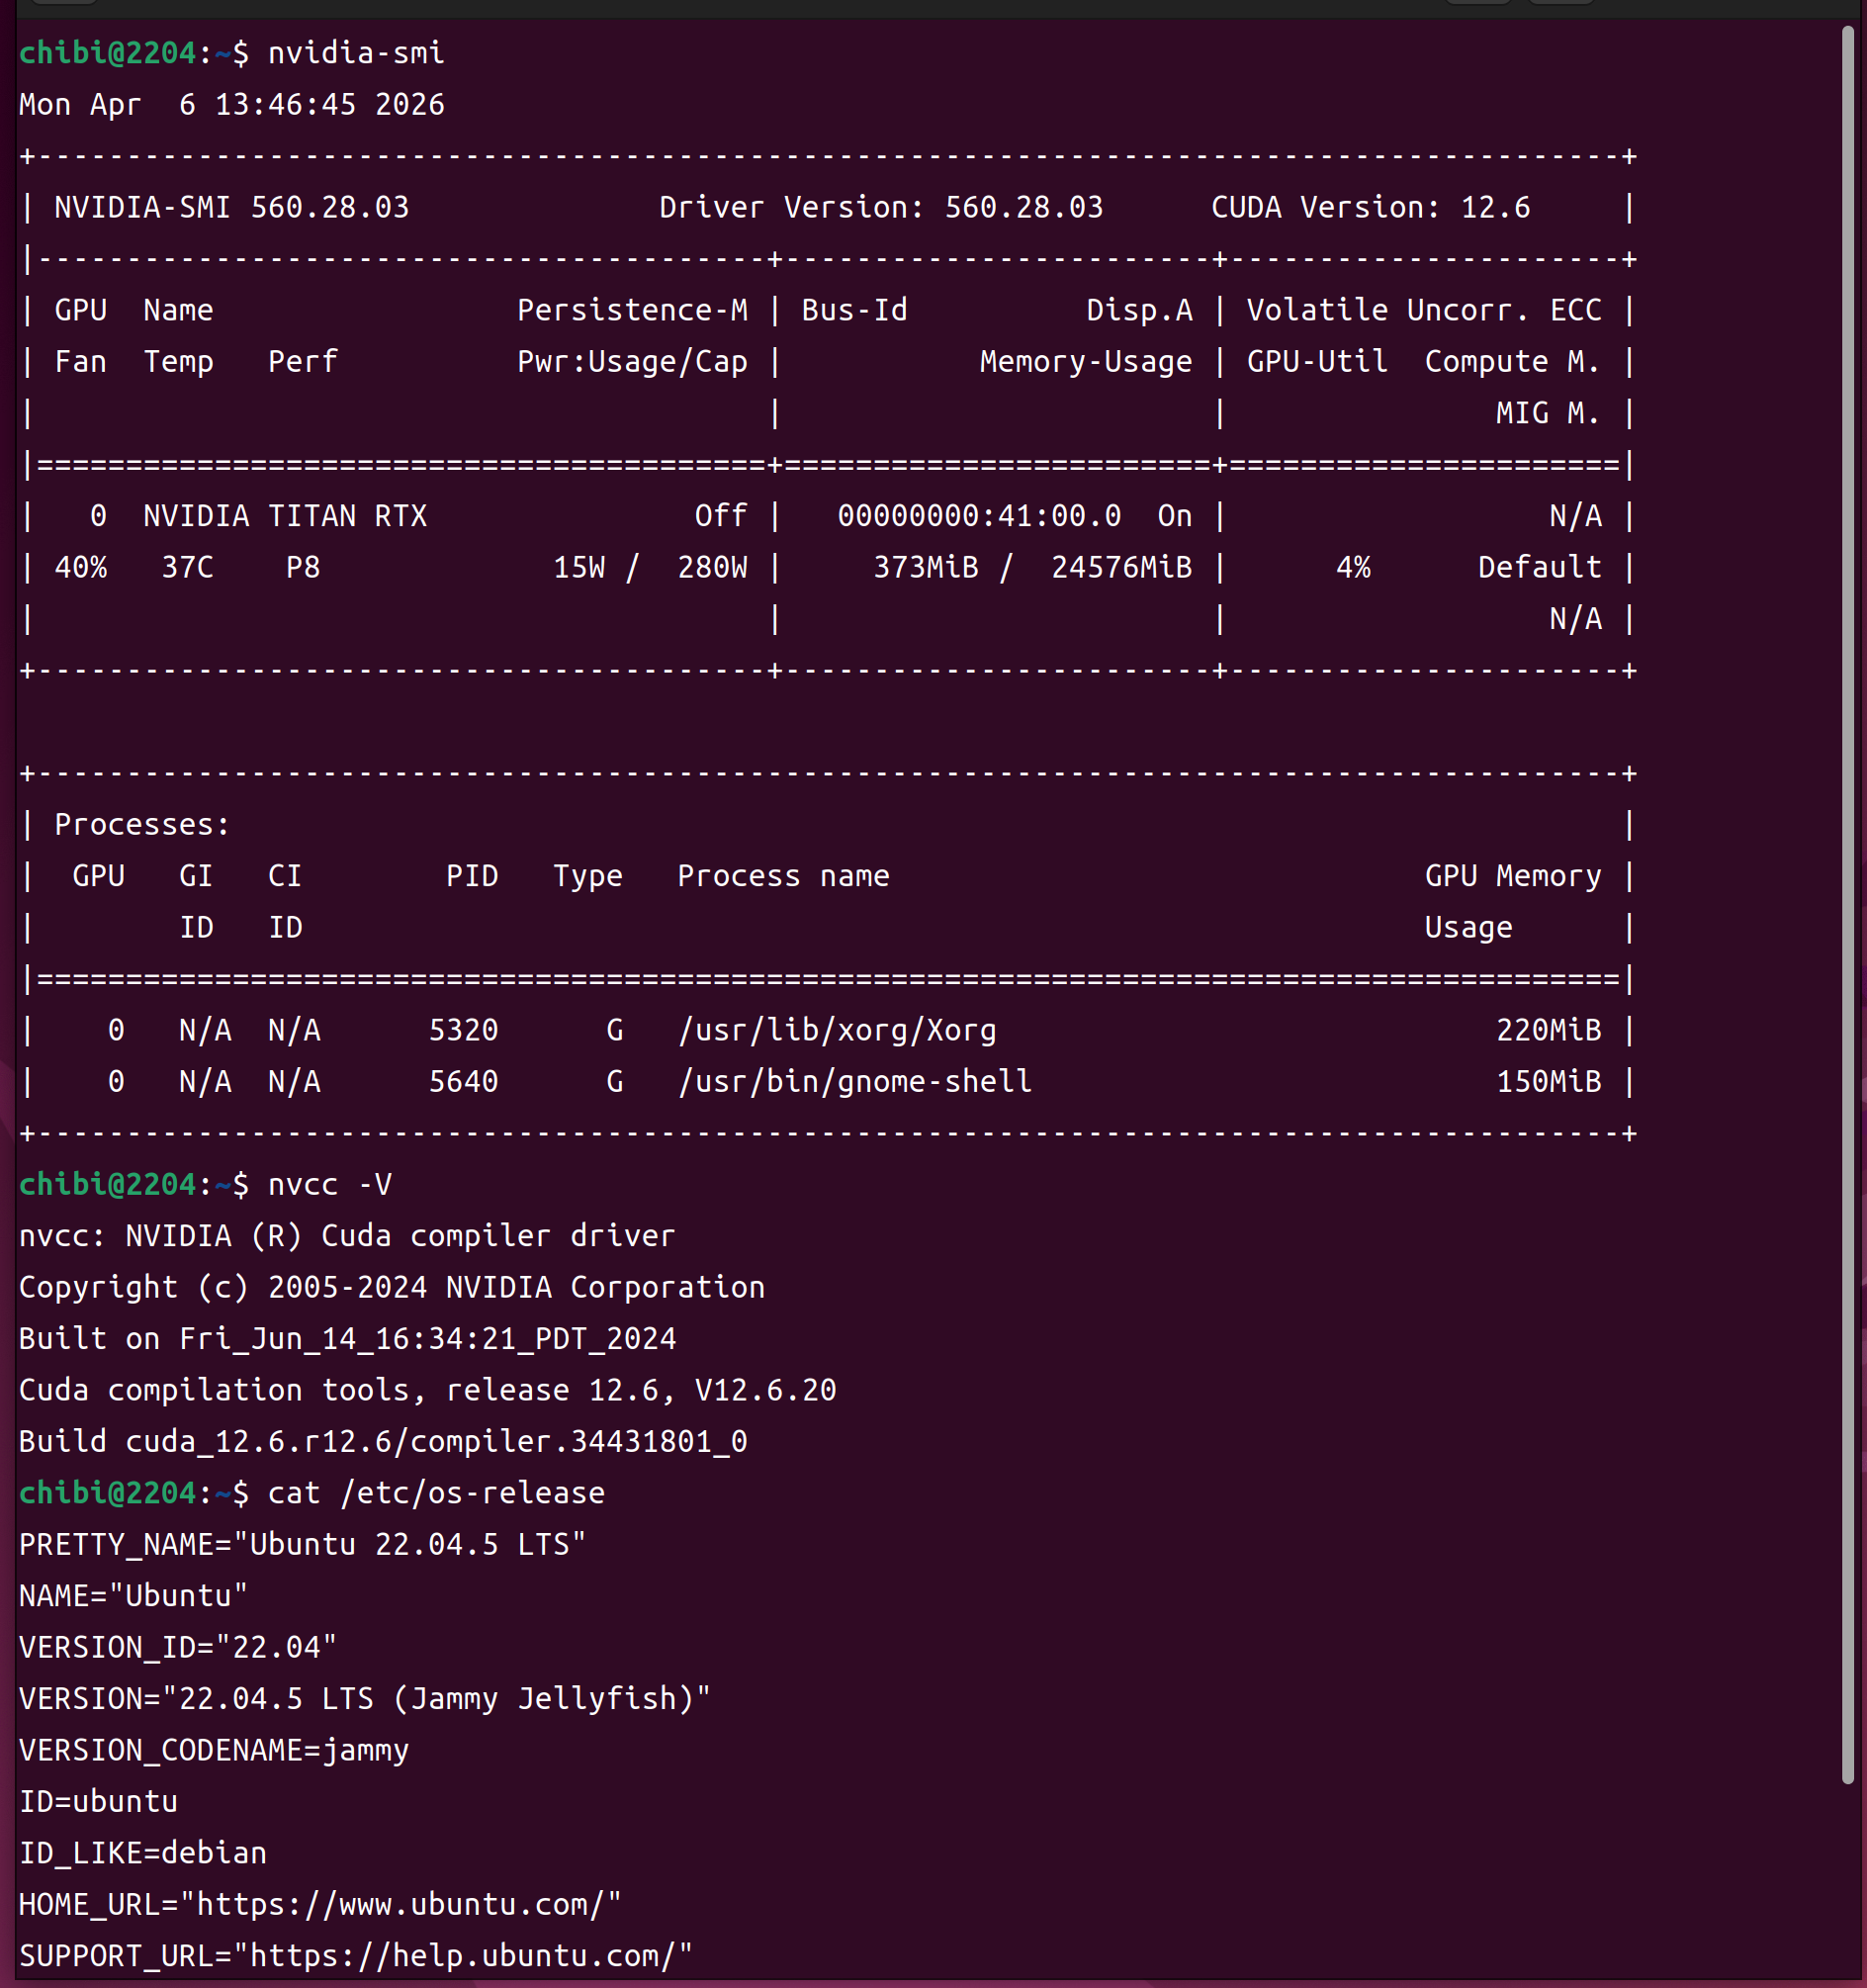Click the /usr/lib/xorg/Xorg process path
The width and height of the screenshot is (1867, 1988).
coord(837,1030)
